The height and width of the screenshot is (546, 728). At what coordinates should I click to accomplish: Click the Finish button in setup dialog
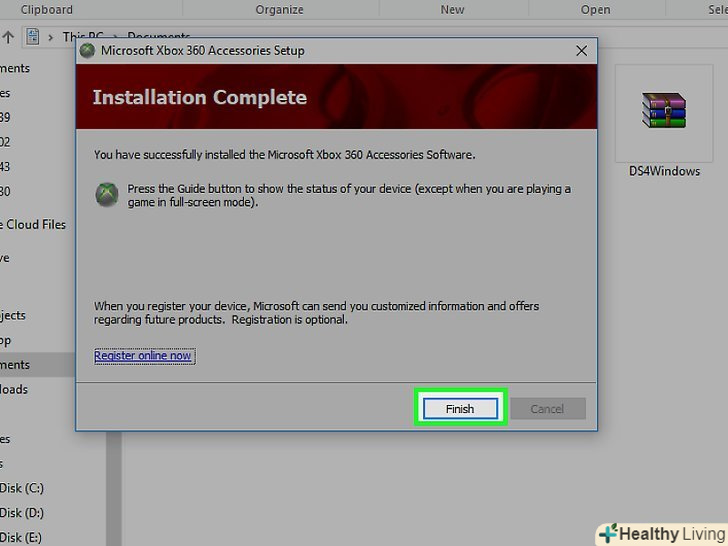(460, 409)
